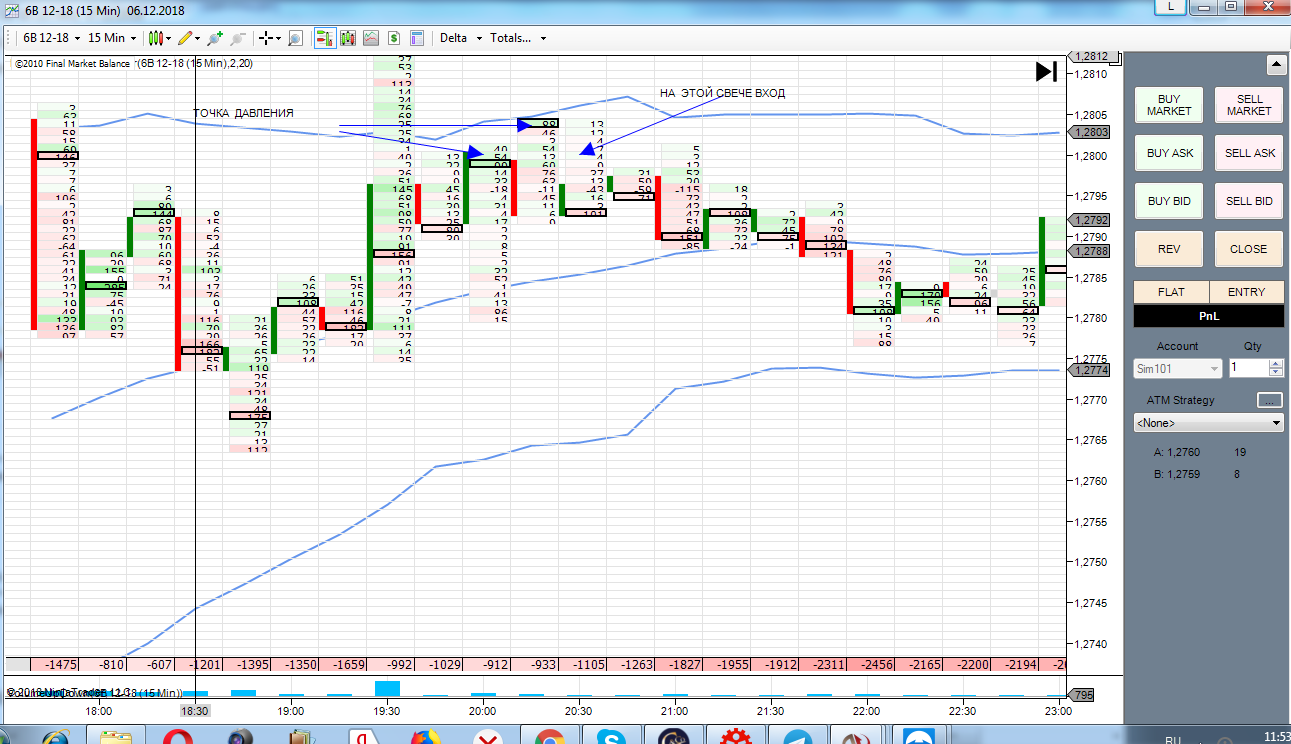This screenshot has height=744, width=1291.
Task: Open the chart style candlestick icon
Action: pyautogui.click(x=154, y=38)
